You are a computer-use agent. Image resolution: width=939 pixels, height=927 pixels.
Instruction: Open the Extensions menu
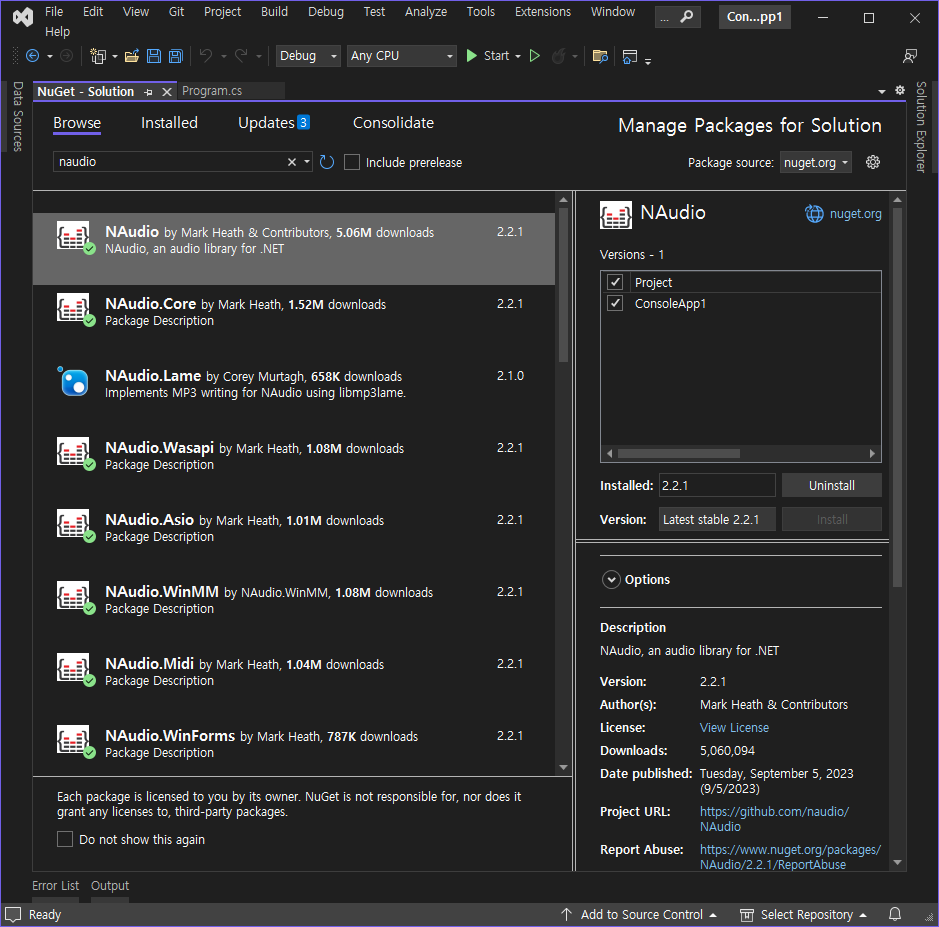543,12
